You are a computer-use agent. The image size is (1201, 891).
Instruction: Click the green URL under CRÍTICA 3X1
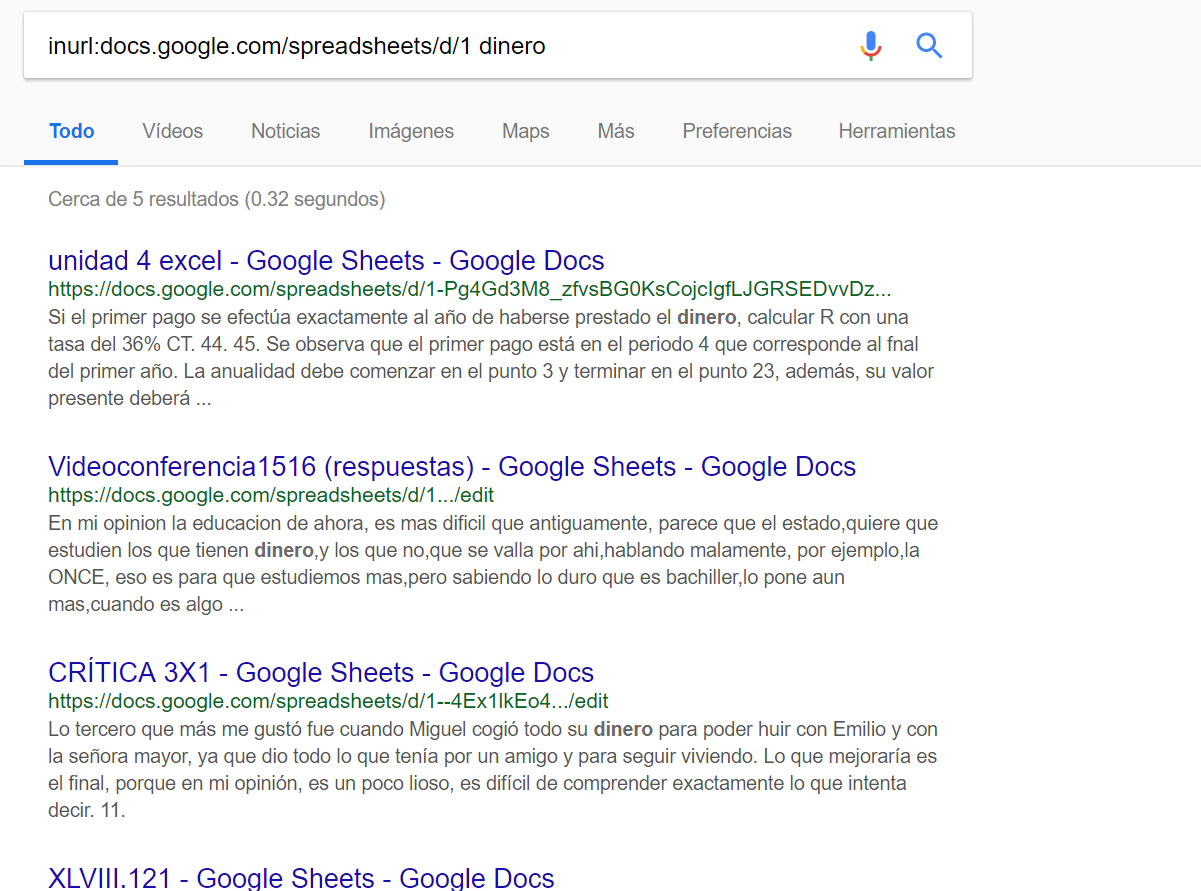pos(328,701)
